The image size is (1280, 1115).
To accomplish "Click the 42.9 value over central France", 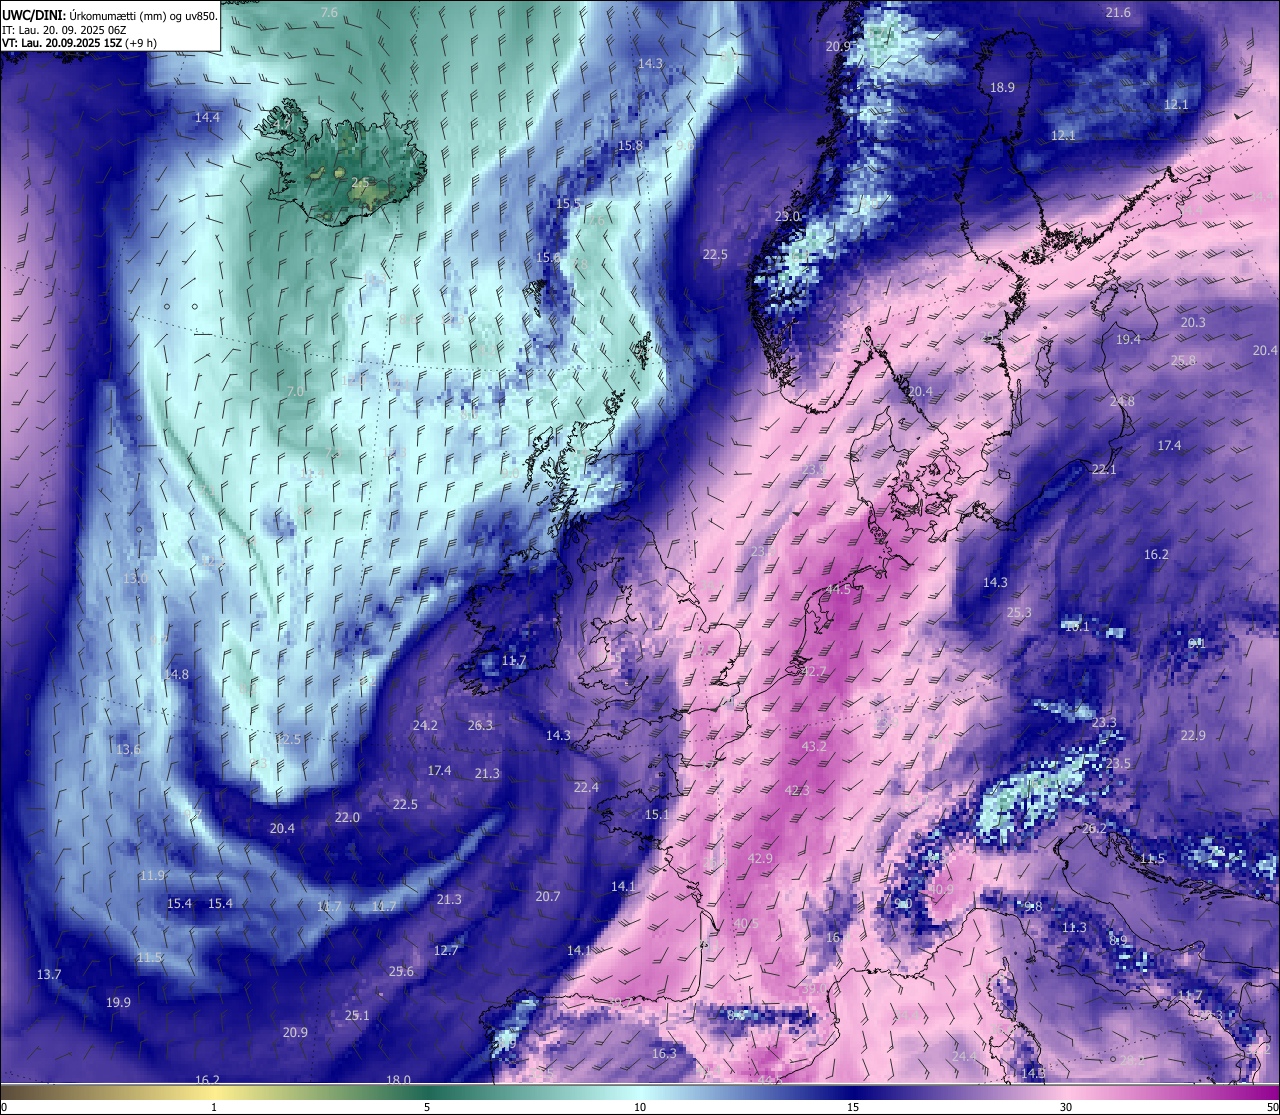I will pos(760,858).
